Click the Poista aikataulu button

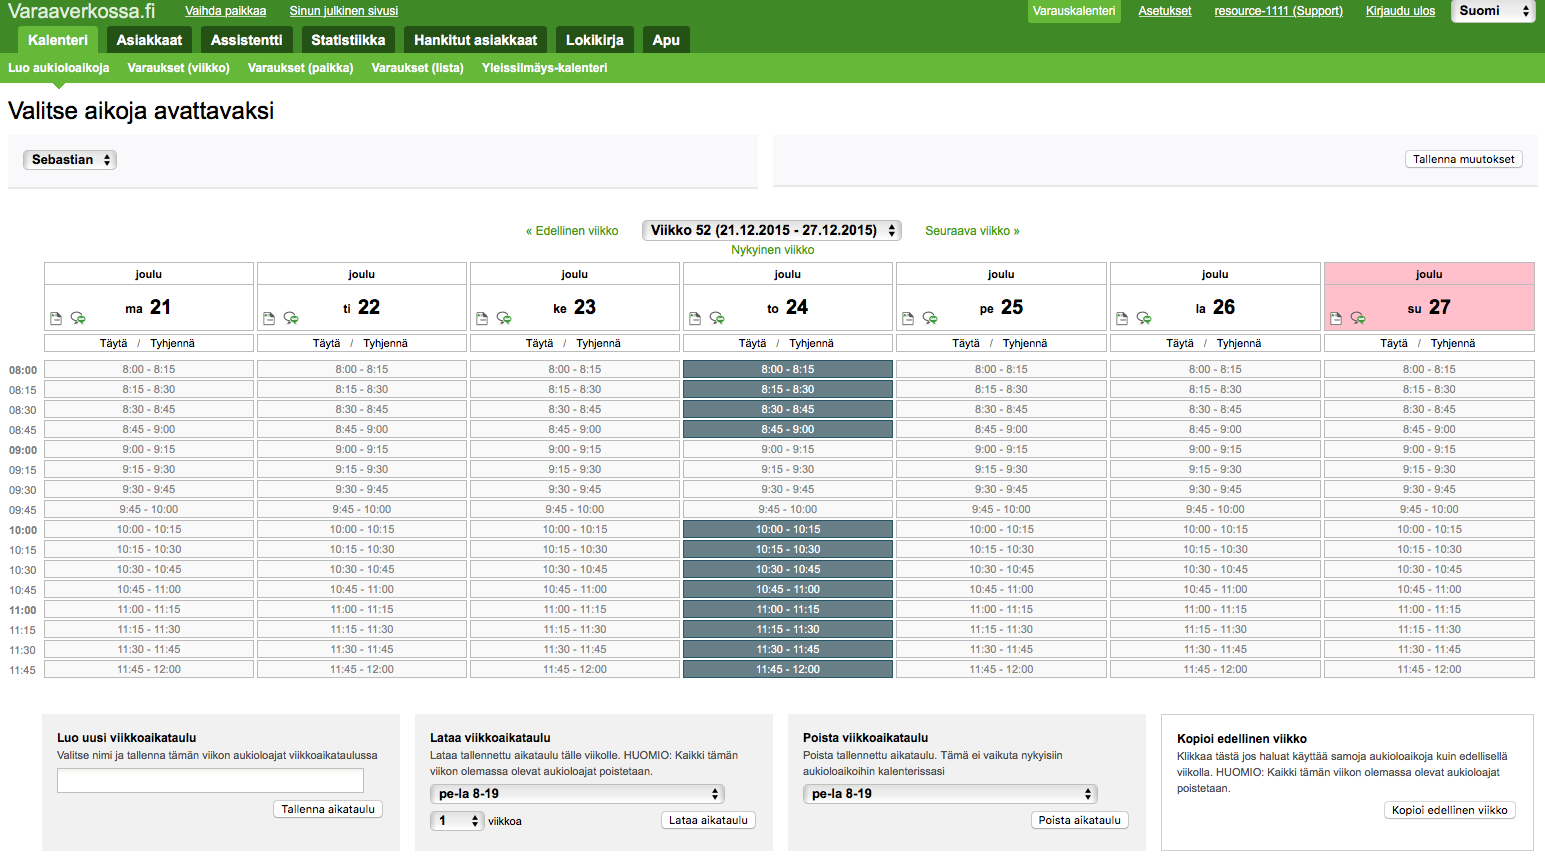1080,820
